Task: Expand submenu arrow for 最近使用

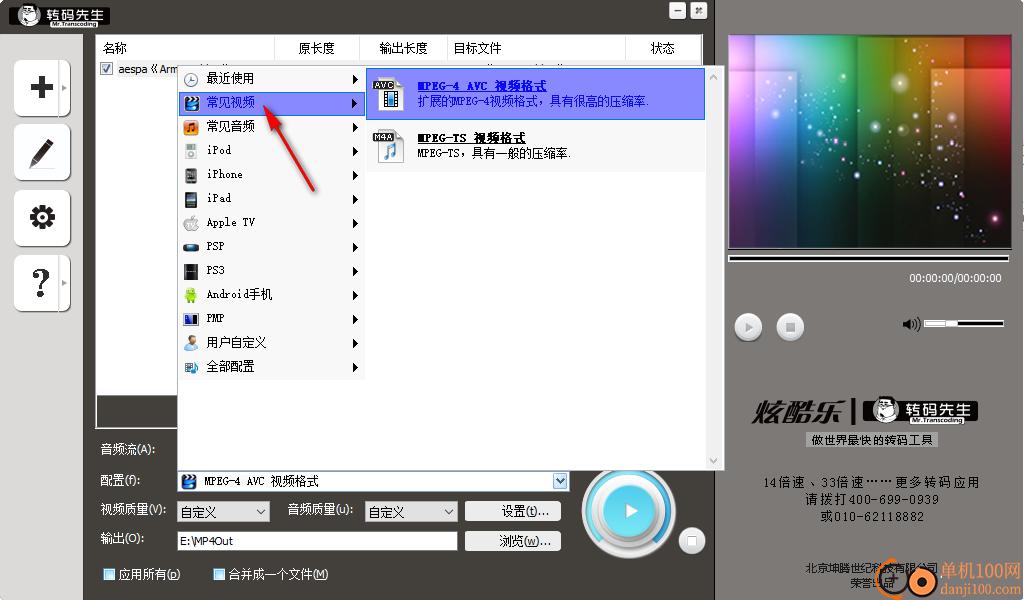Action: pos(355,80)
